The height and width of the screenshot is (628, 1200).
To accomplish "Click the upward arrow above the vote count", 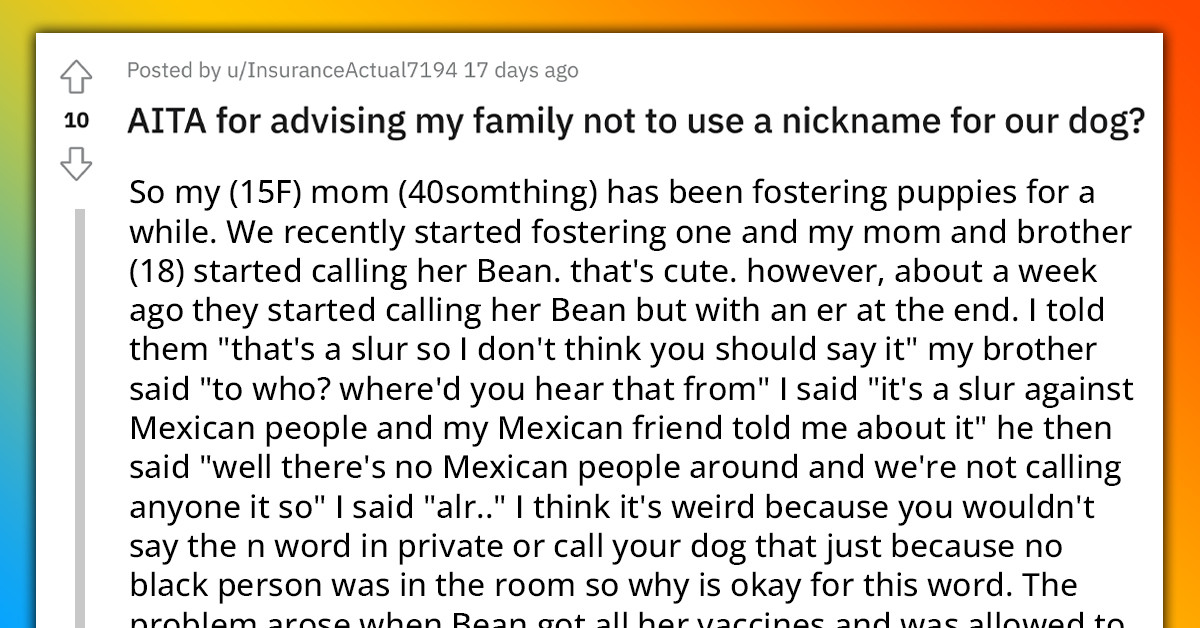I will 76,75.
